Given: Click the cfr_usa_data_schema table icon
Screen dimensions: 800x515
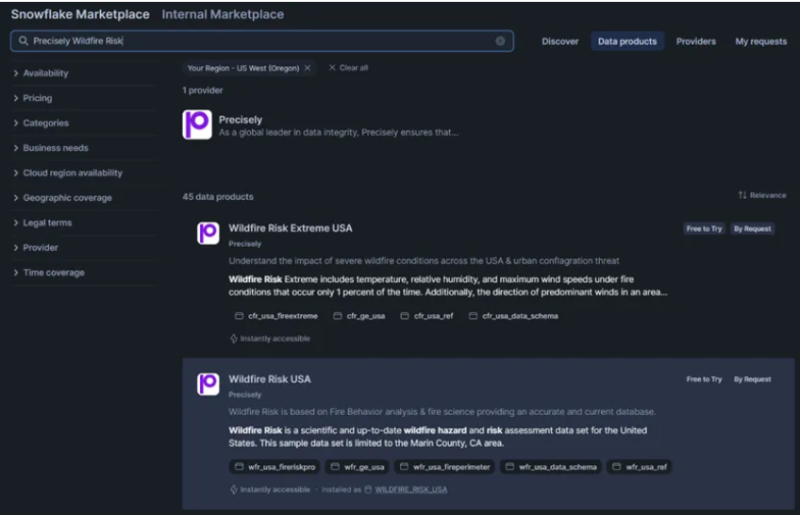Looking at the screenshot, I should [473, 316].
